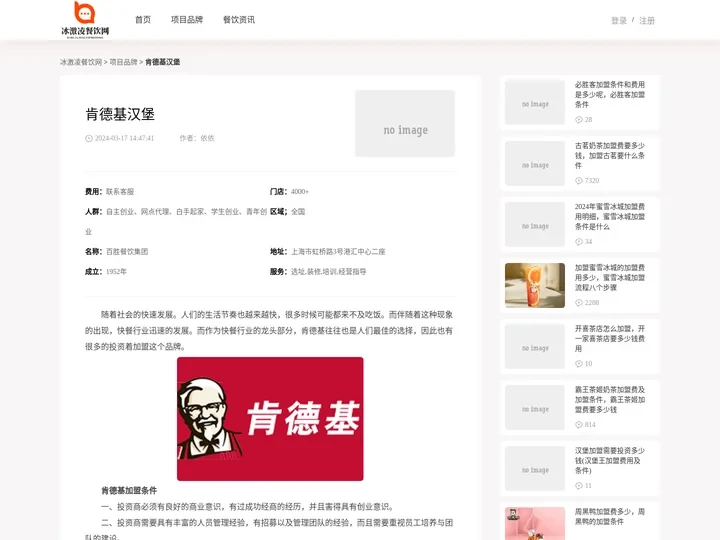Click the no image placeholder beside 肯德基汉堡 title
The image size is (720, 540).
[405, 124]
